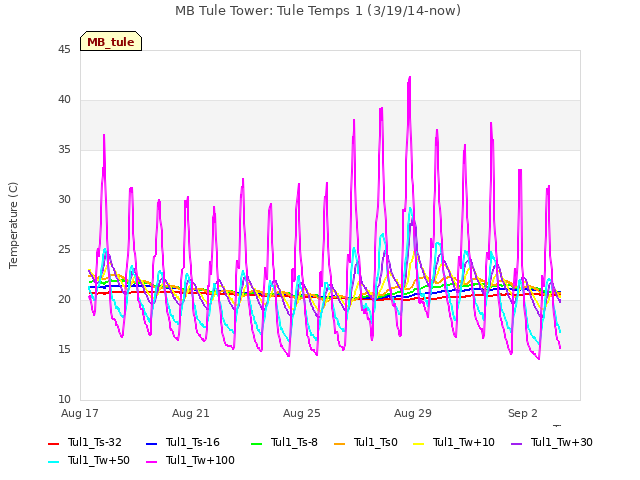
Task: Click the MB_tule label box
Action: (x=111, y=41)
